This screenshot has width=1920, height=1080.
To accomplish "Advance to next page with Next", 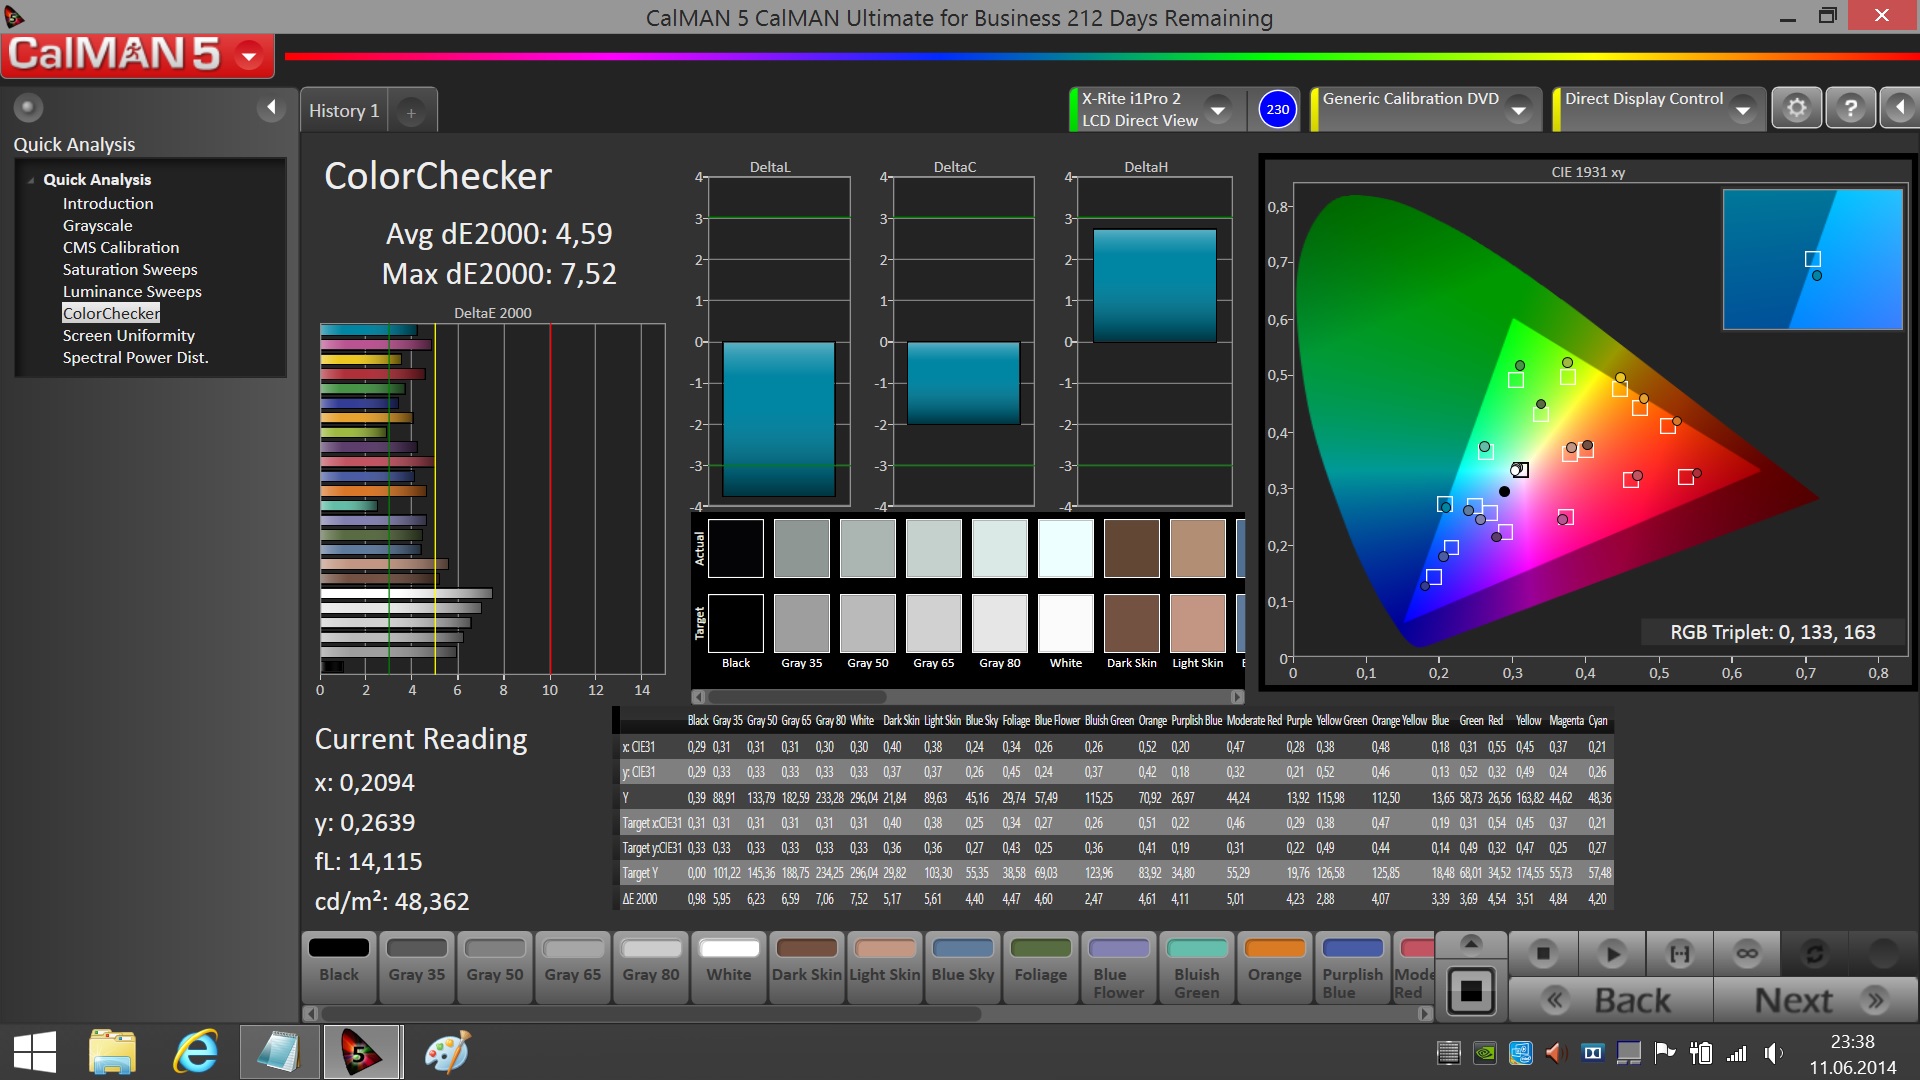I will pos(1816,1000).
